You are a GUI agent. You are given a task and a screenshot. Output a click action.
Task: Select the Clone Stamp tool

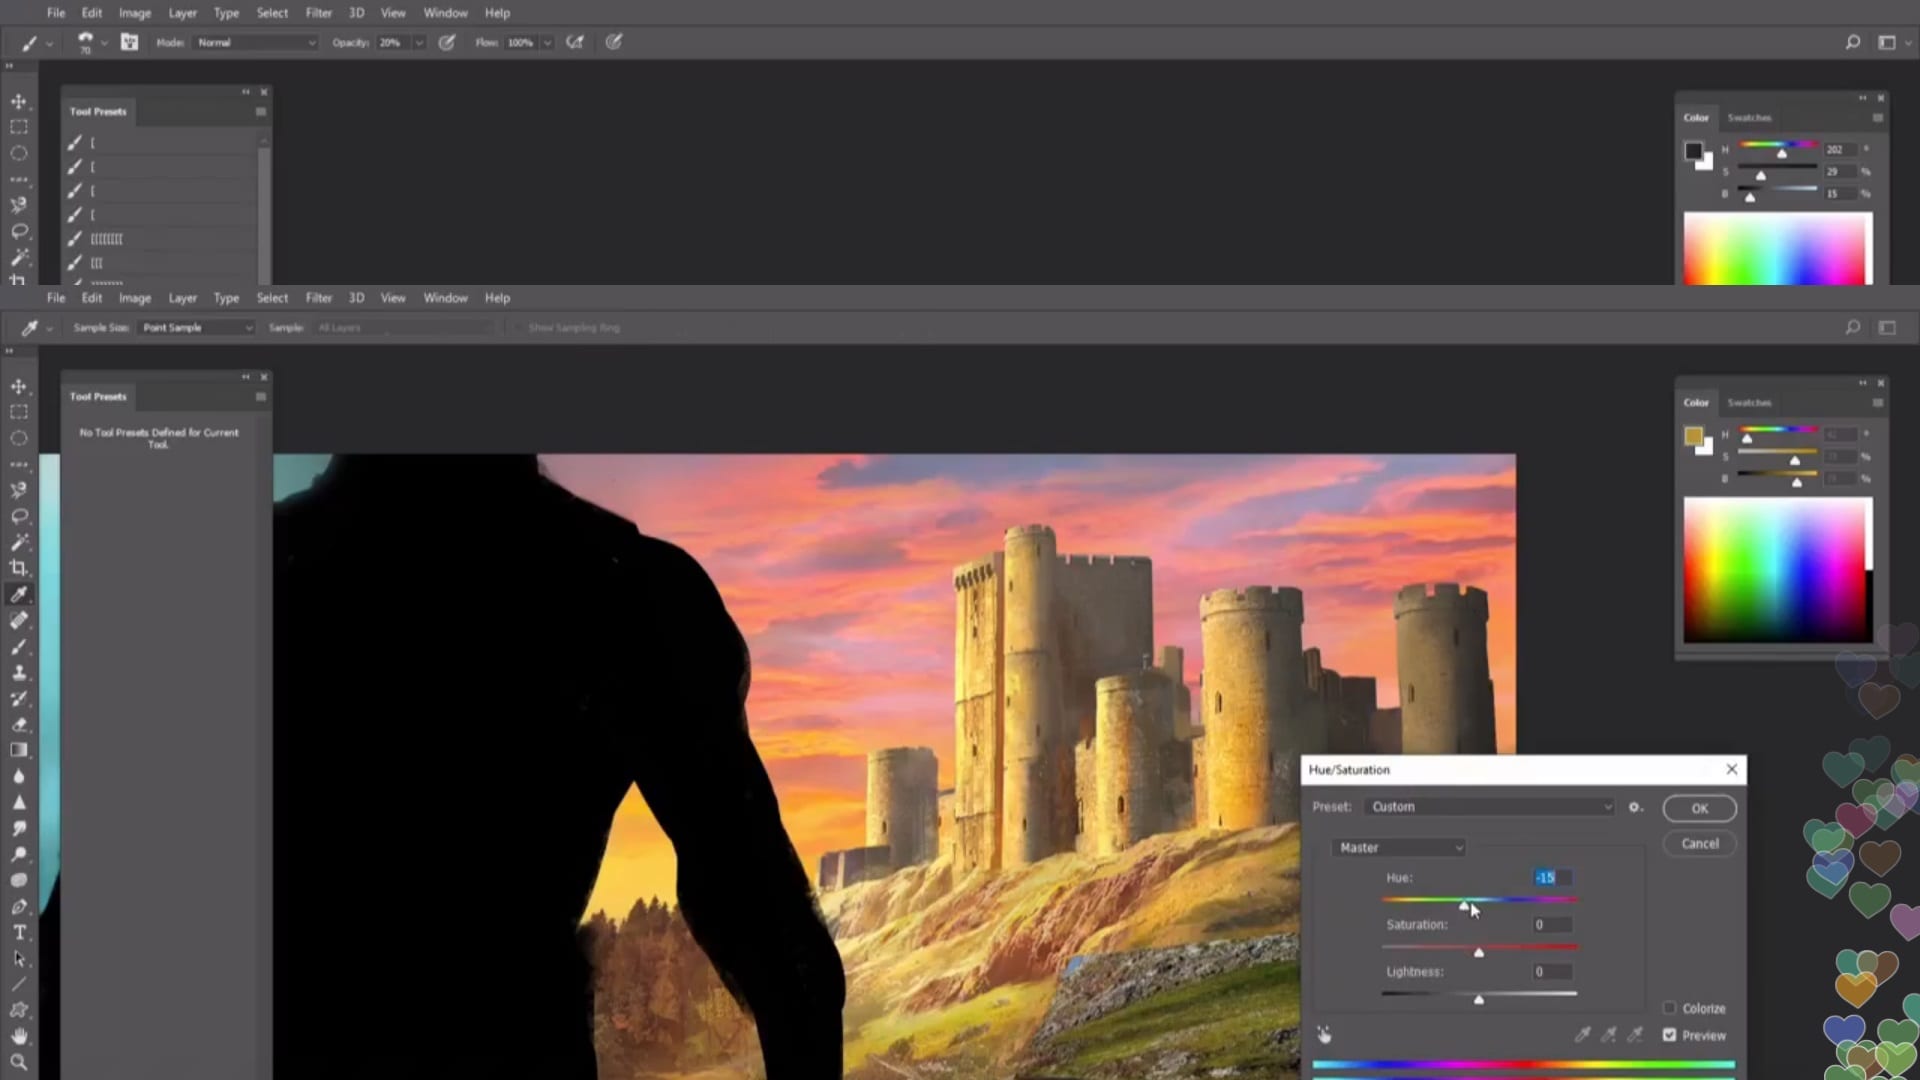19,672
